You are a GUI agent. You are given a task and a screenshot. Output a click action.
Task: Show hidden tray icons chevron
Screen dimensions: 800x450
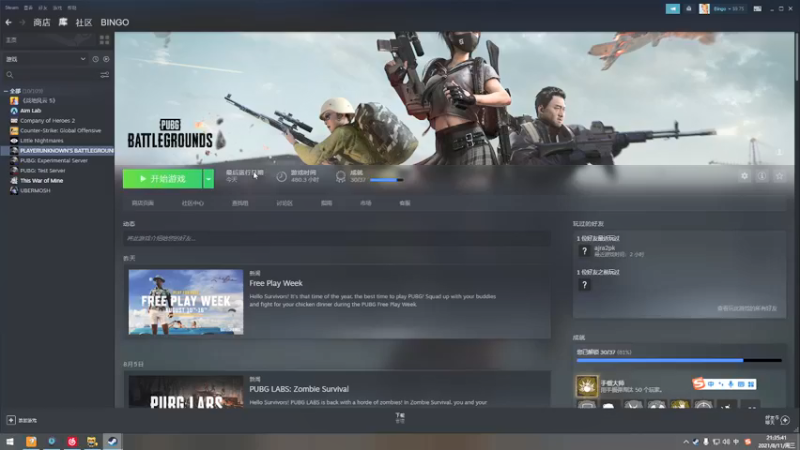pyautogui.click(x=686, y=442)
